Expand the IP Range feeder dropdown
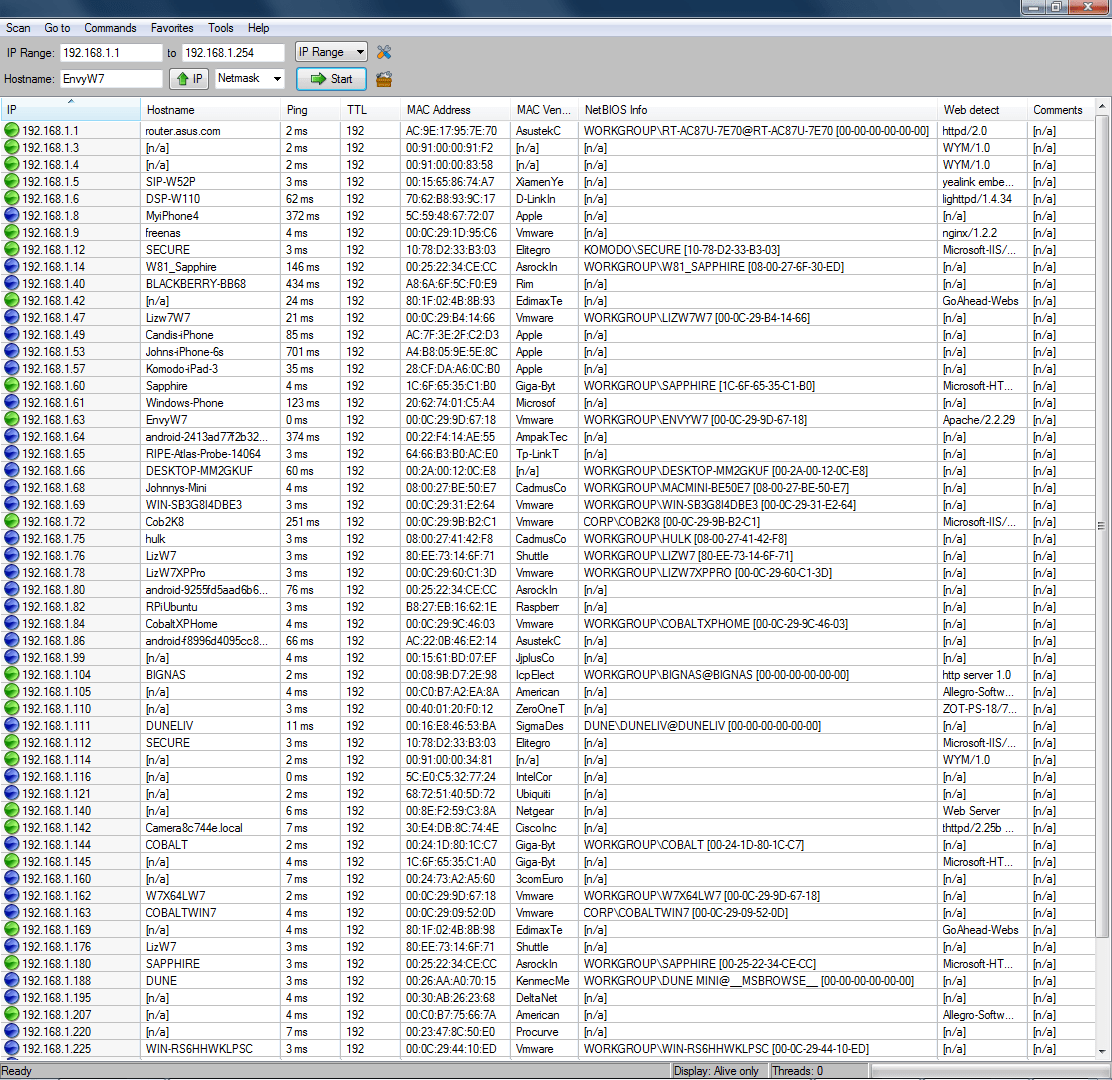 click(331, 52)
